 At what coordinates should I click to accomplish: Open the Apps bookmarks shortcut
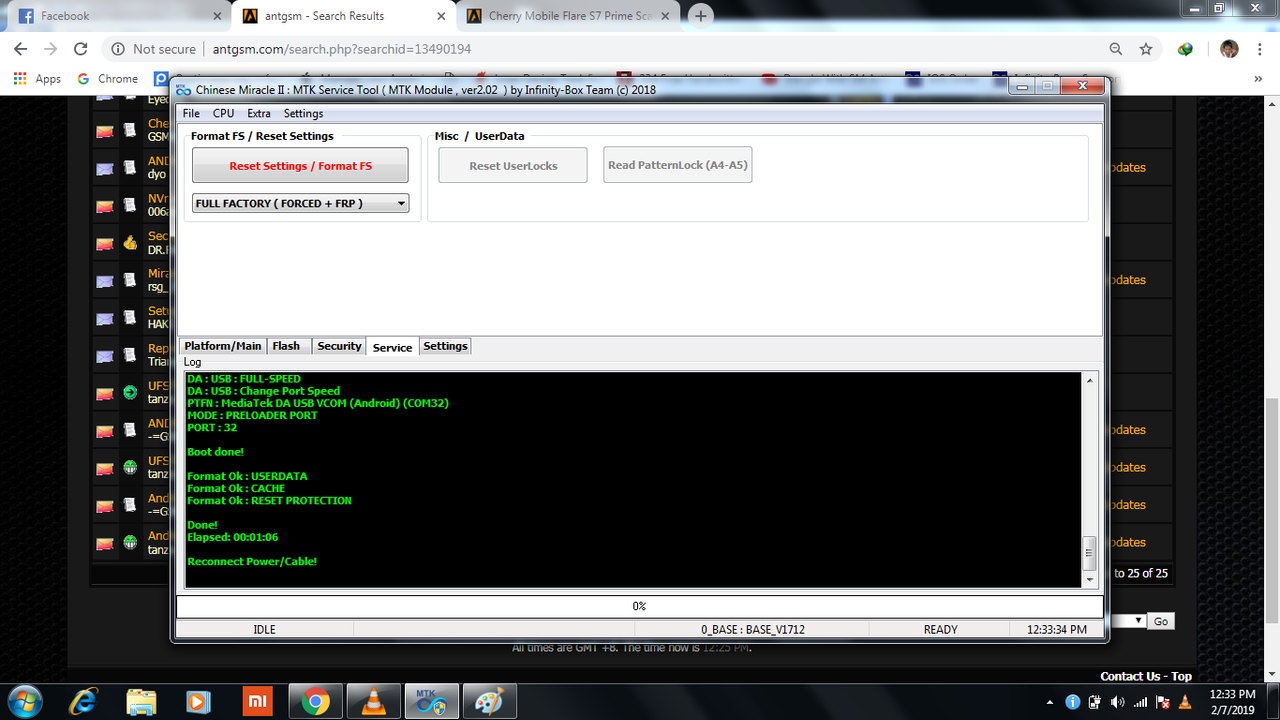(37, 79)
